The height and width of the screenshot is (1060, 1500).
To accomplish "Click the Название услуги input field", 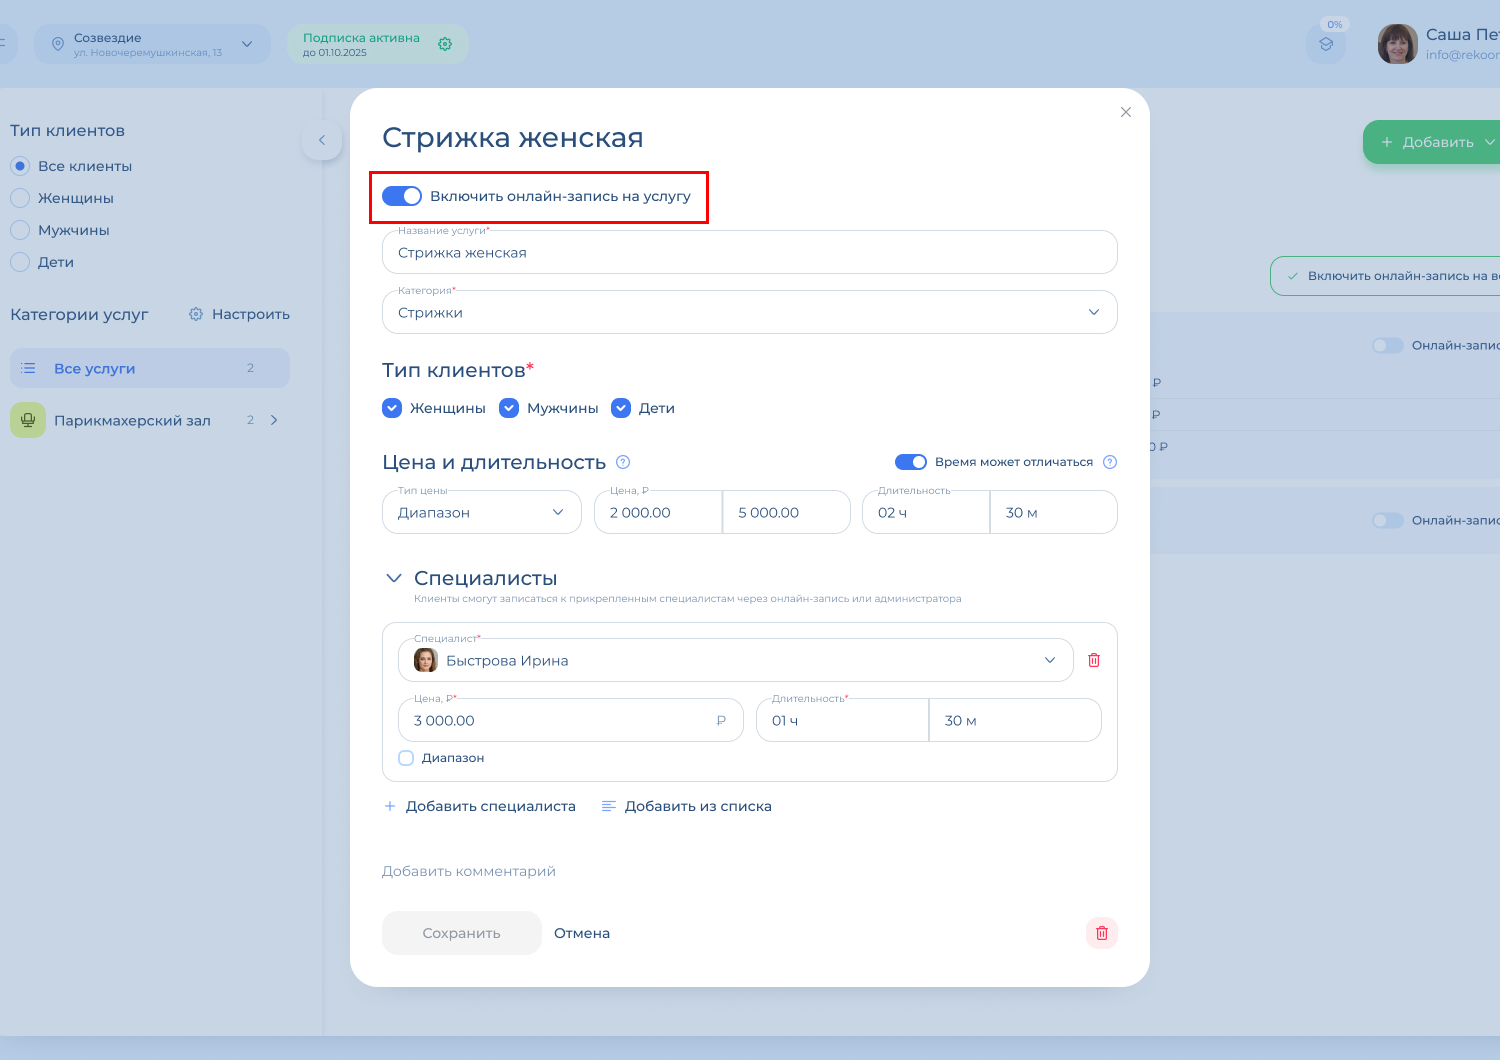I will (x=749, y=253).
